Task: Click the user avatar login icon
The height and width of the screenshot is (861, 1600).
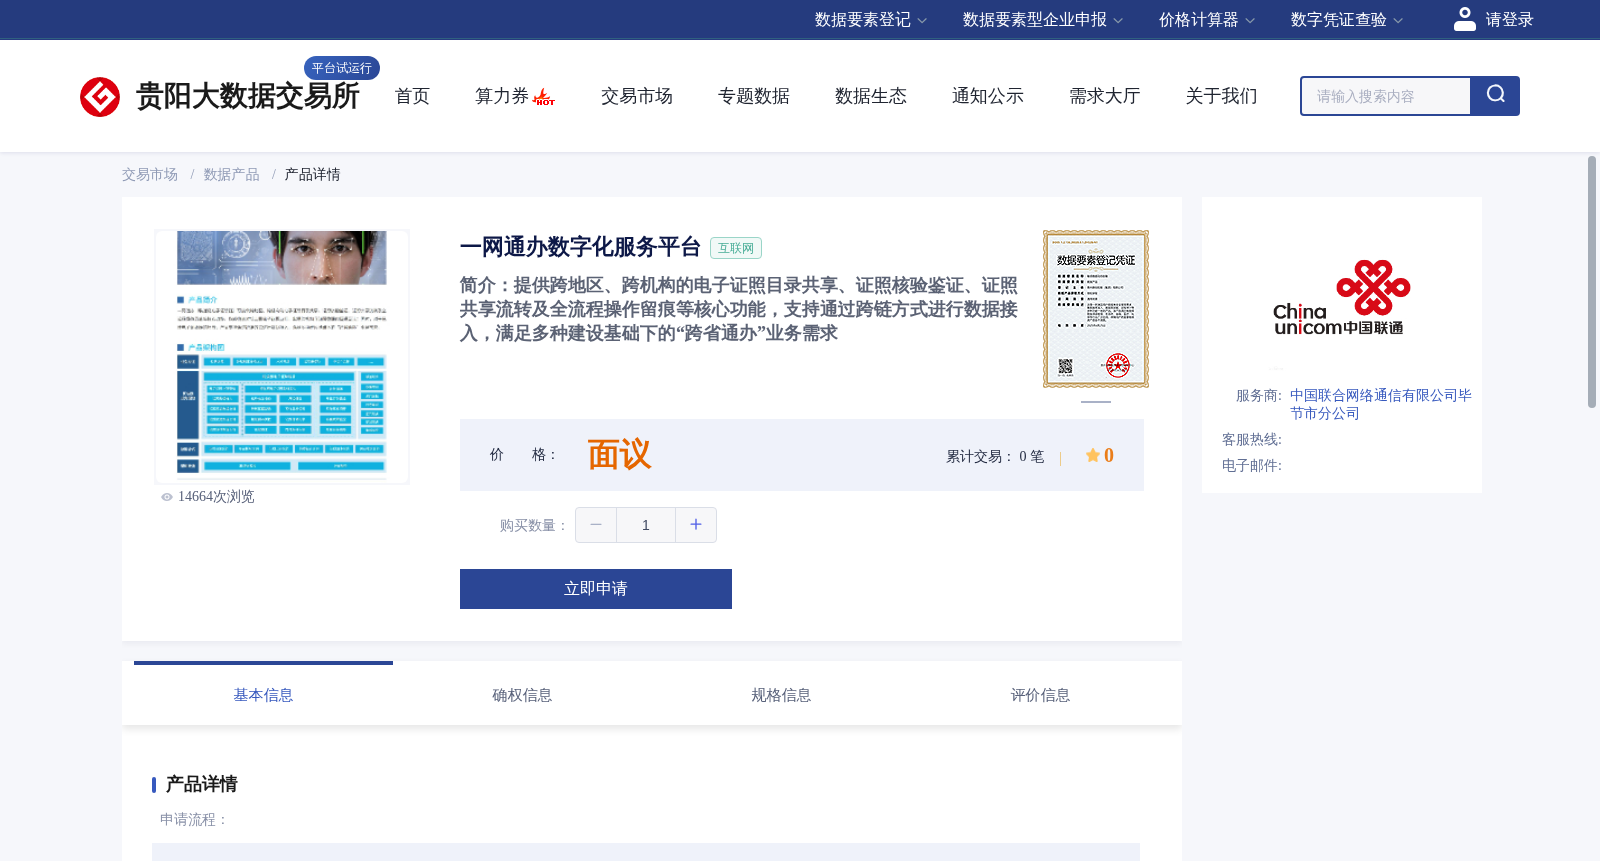Action: (1465, 19)
